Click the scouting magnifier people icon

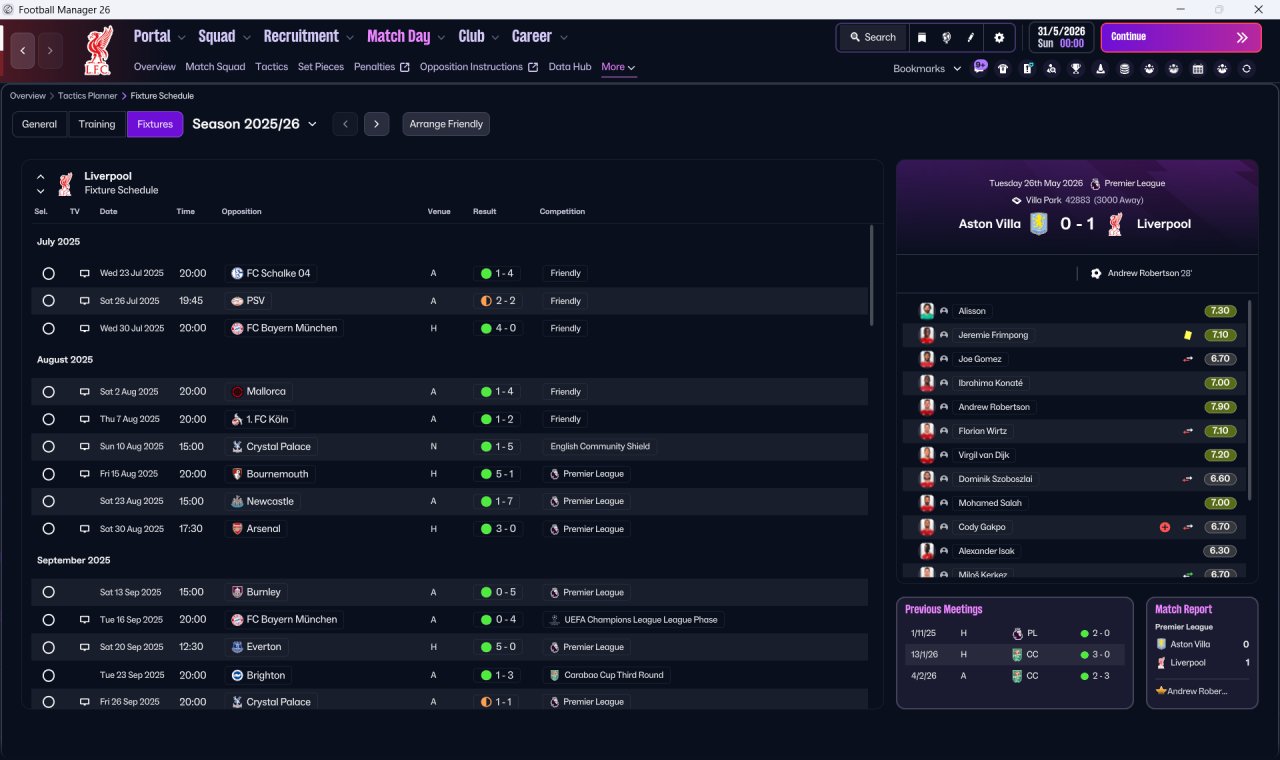1052,69
